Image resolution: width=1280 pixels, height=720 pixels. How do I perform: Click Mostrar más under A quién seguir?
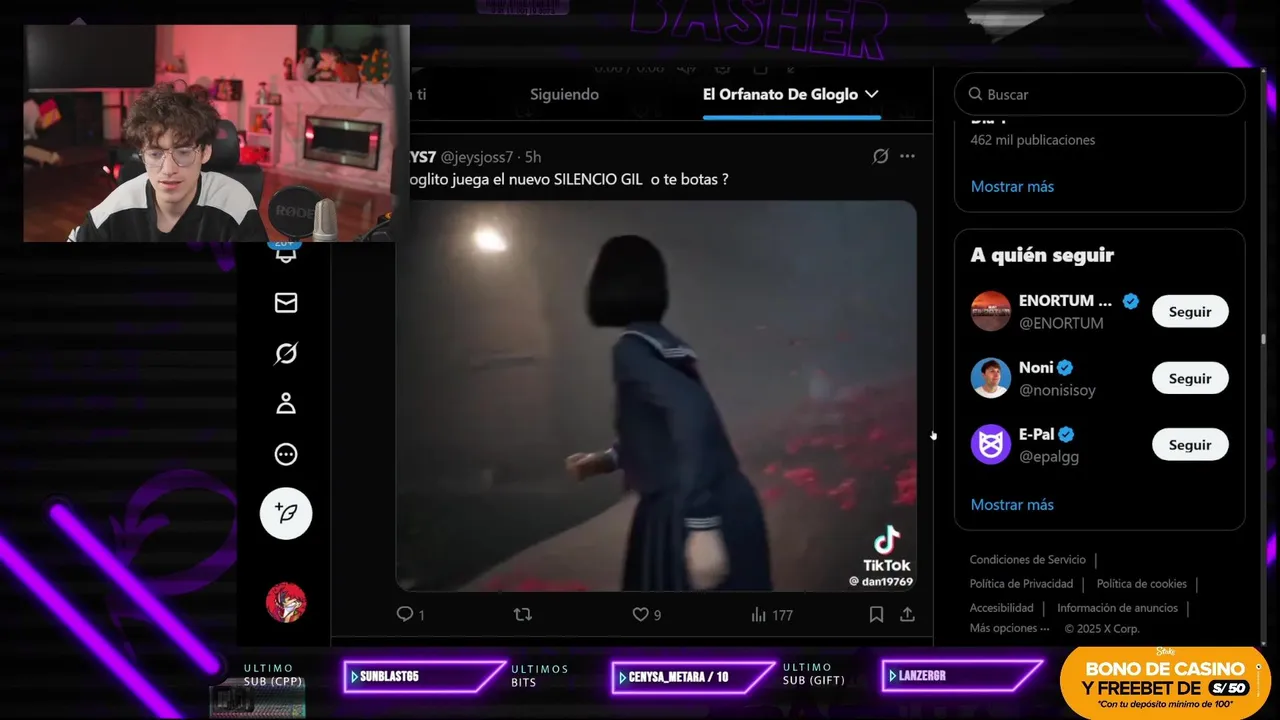[x=1012, y=504]
